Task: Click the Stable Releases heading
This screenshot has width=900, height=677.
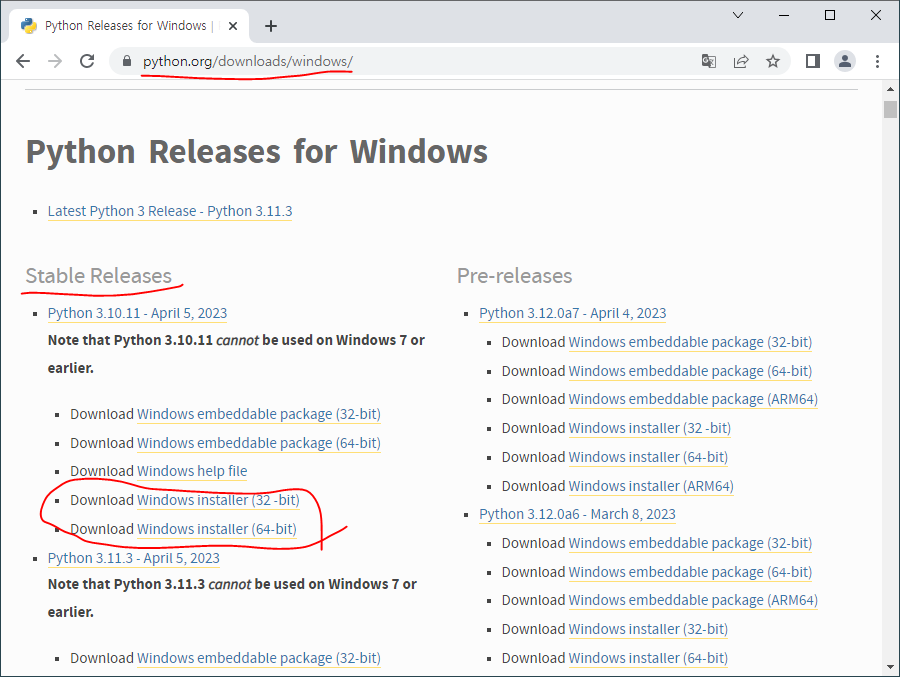Action: click(x=99, y=276)
